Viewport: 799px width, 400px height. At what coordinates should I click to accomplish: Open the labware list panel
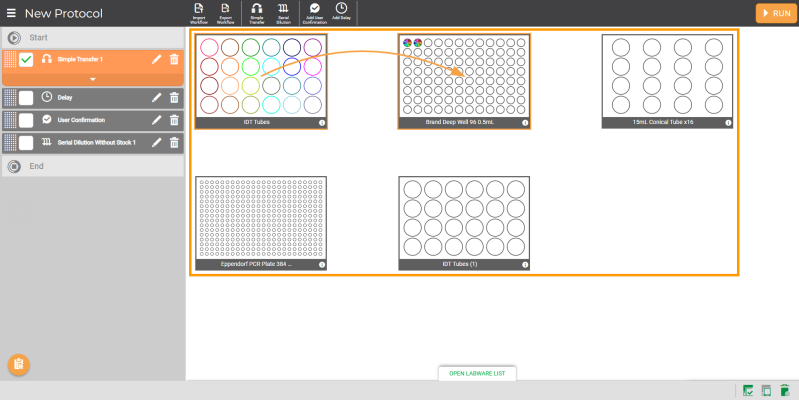pyautogui.click(x=477, y=373)
